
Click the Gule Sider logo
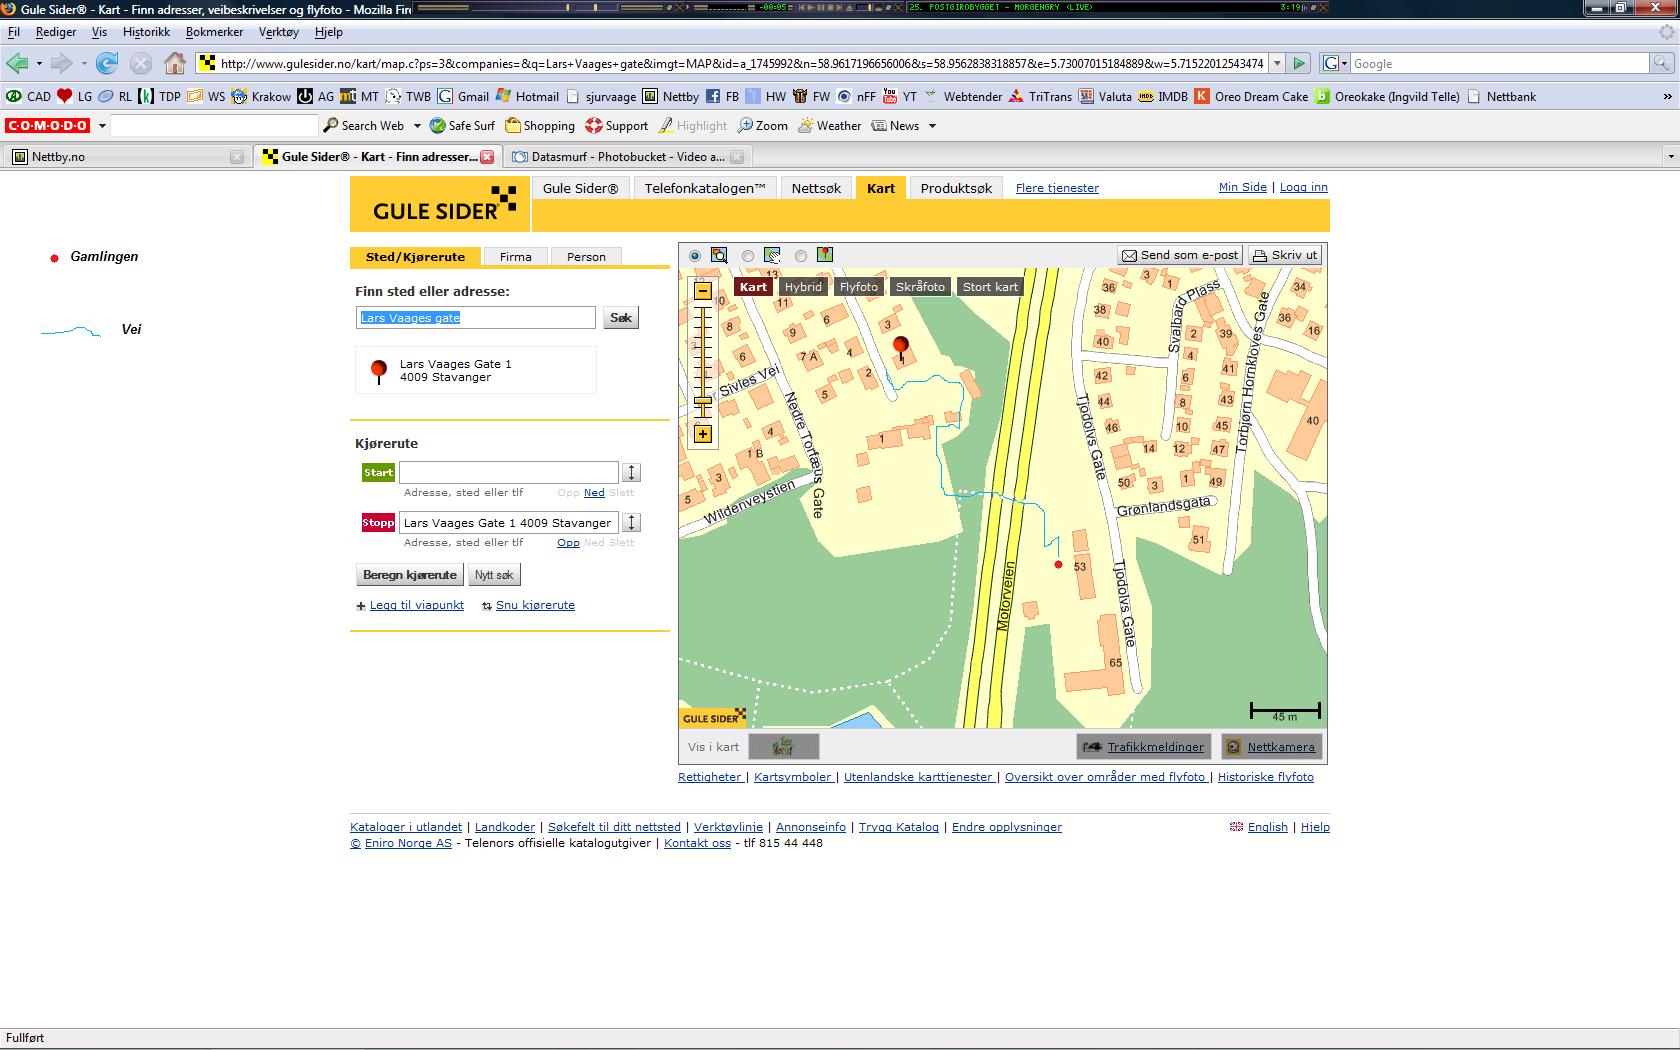tap(441, 204)
